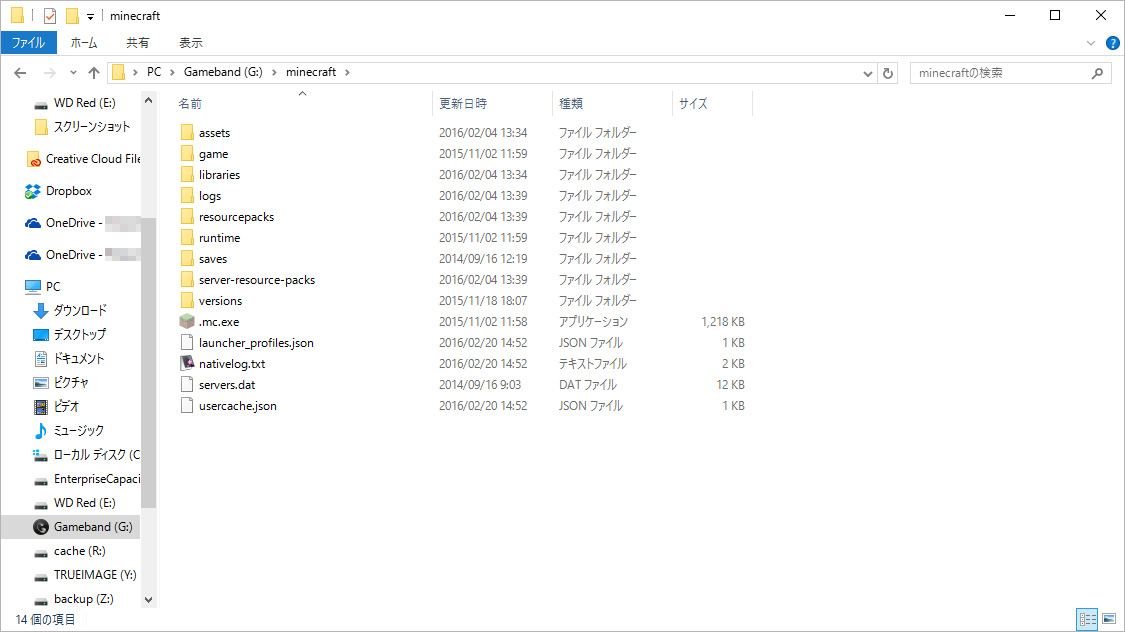The height and width of the screenshot is (632, 1125).
Task: Open the ピクチャ folder in sidebar
Action: click(x=61, y=382)
